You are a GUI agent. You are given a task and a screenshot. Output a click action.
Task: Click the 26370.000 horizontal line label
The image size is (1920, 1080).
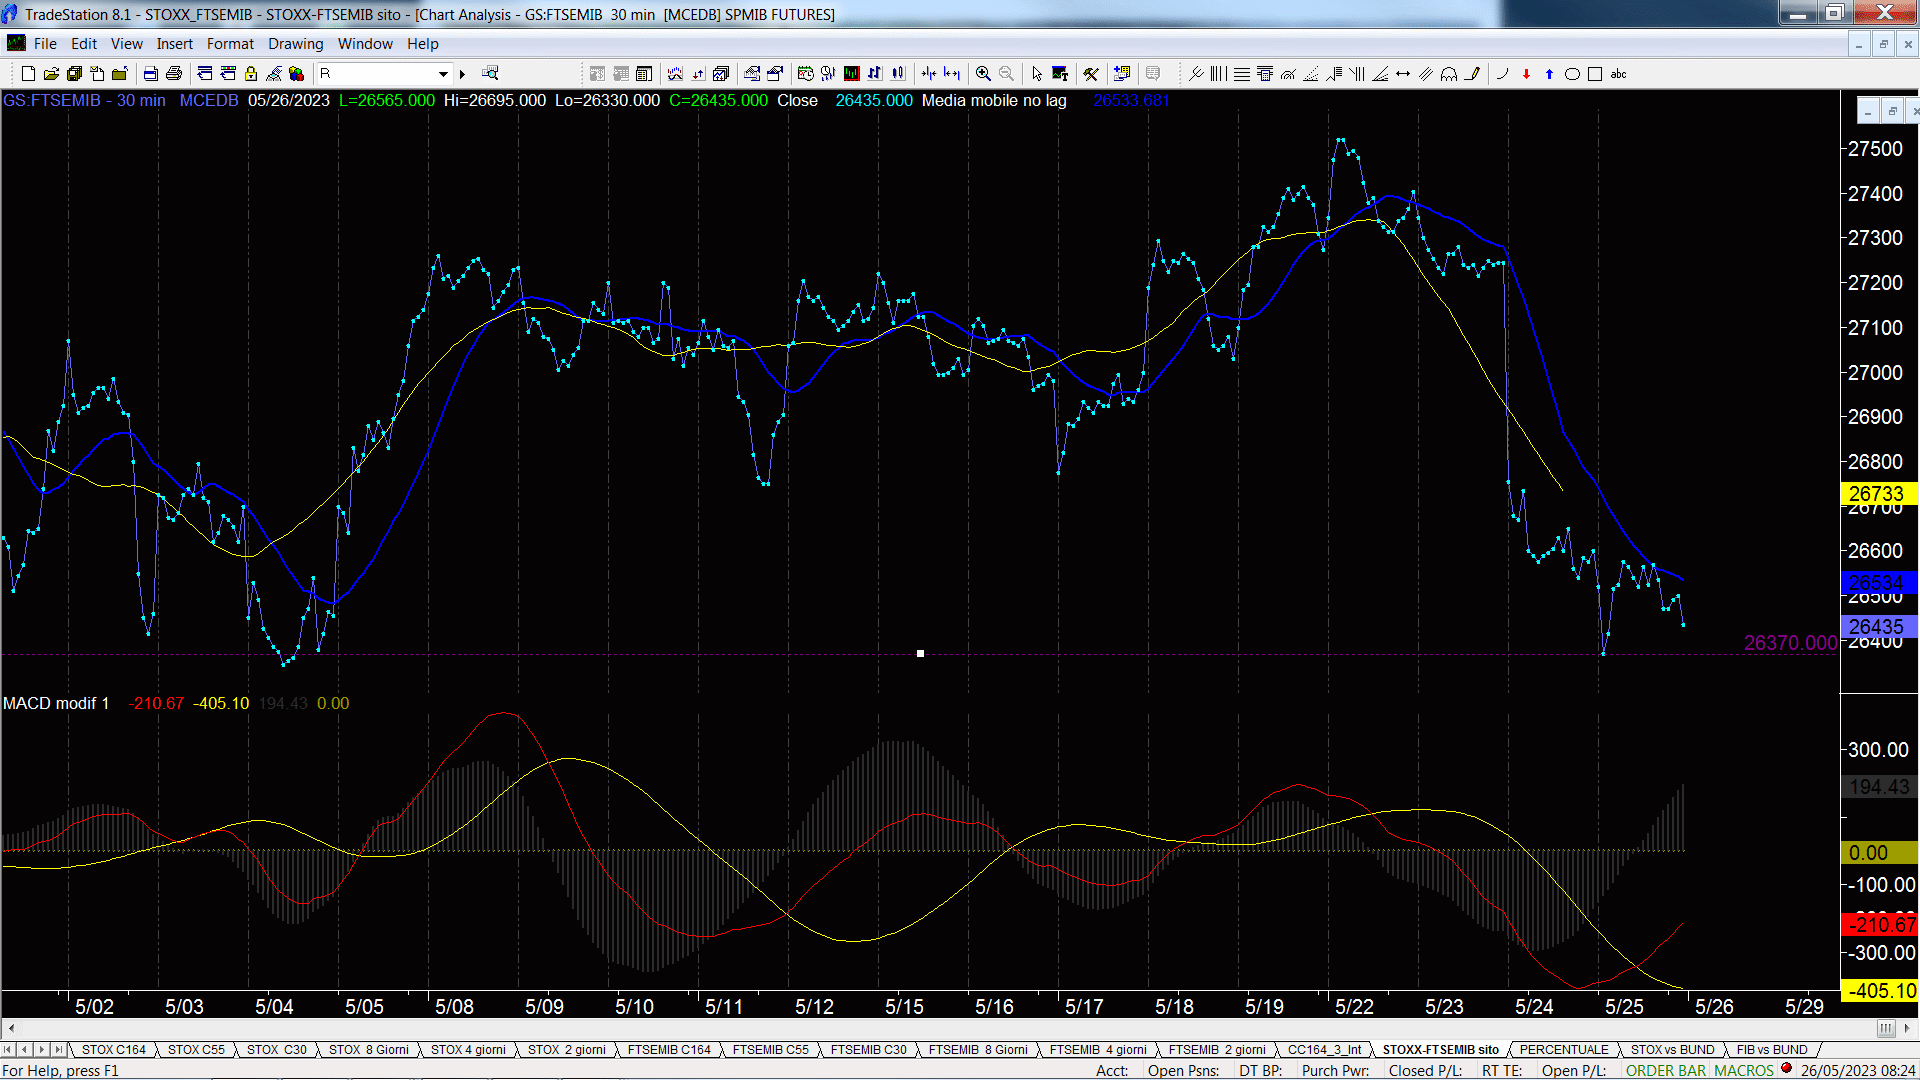click(x=1790, y=643)
